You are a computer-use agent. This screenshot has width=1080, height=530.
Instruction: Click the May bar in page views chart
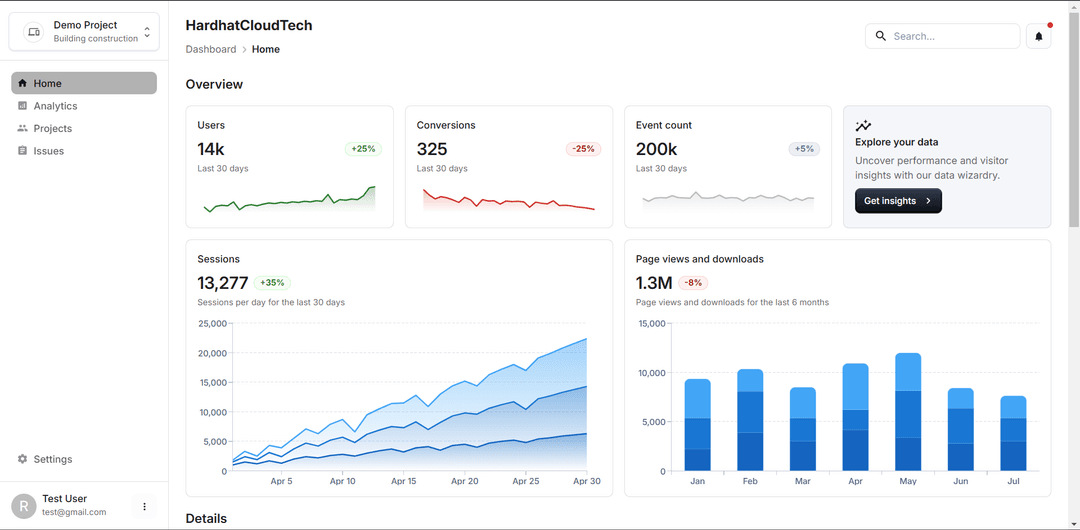click(908, 412)
